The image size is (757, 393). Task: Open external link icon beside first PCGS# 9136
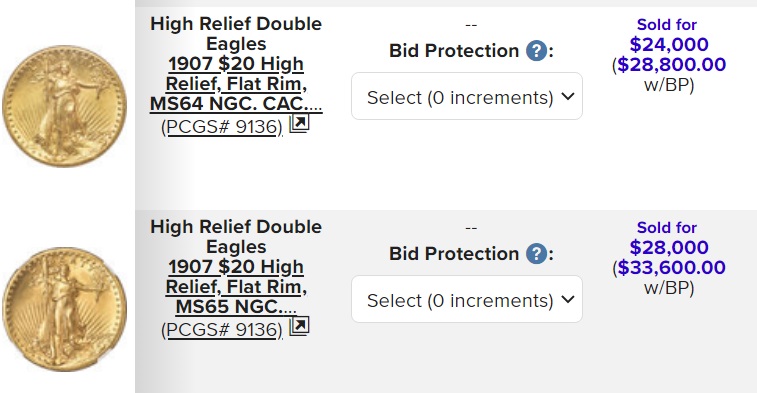299,124
